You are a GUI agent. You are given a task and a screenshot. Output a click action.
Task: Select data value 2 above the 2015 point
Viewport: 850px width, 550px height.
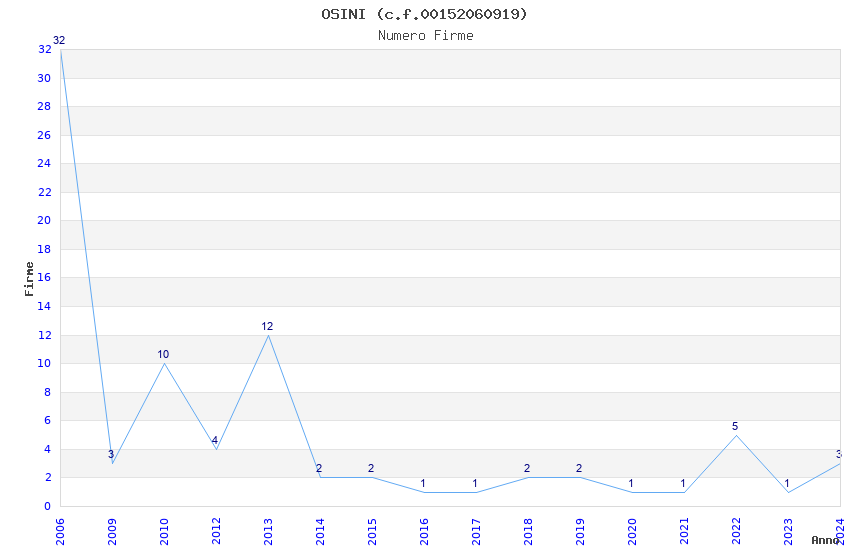pyautogui.click(x=371, y=468)
